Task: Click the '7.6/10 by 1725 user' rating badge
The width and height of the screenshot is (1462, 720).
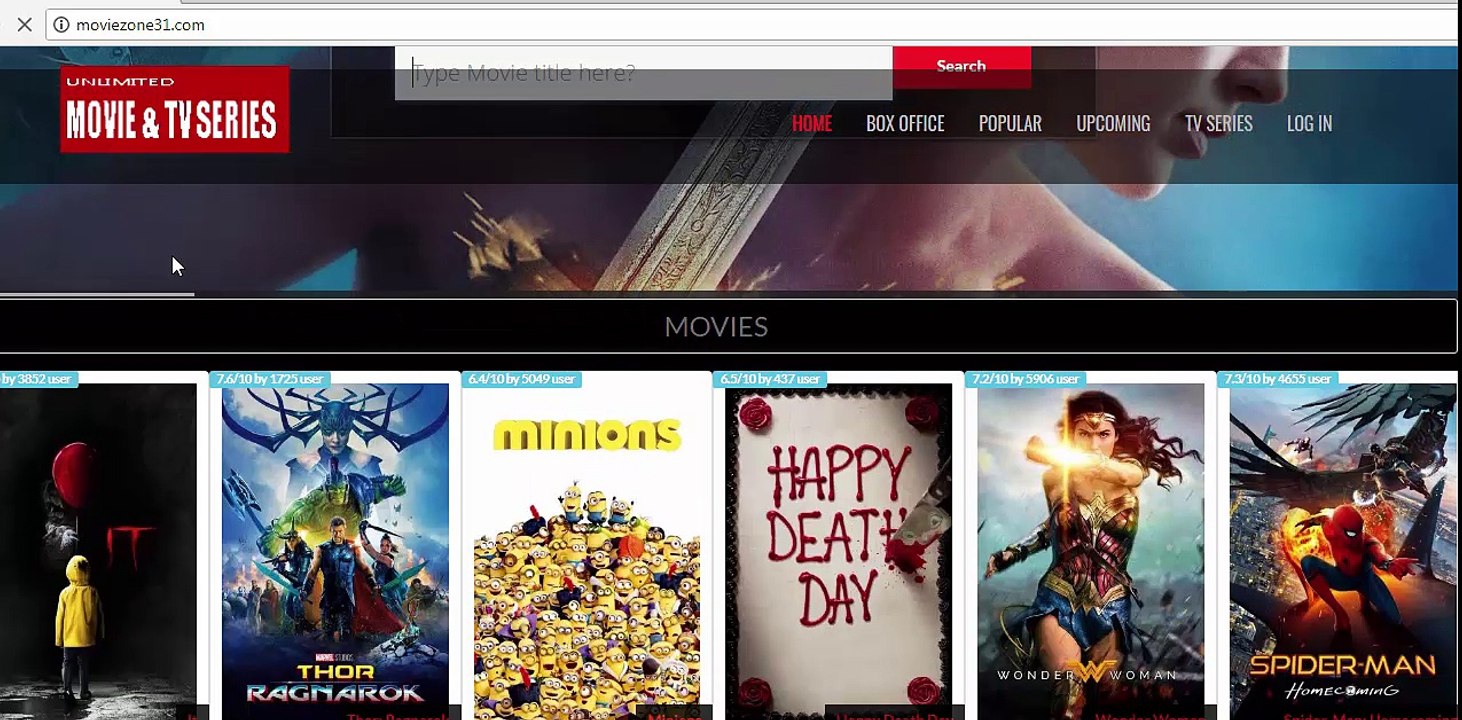Action: pos(270,379)
